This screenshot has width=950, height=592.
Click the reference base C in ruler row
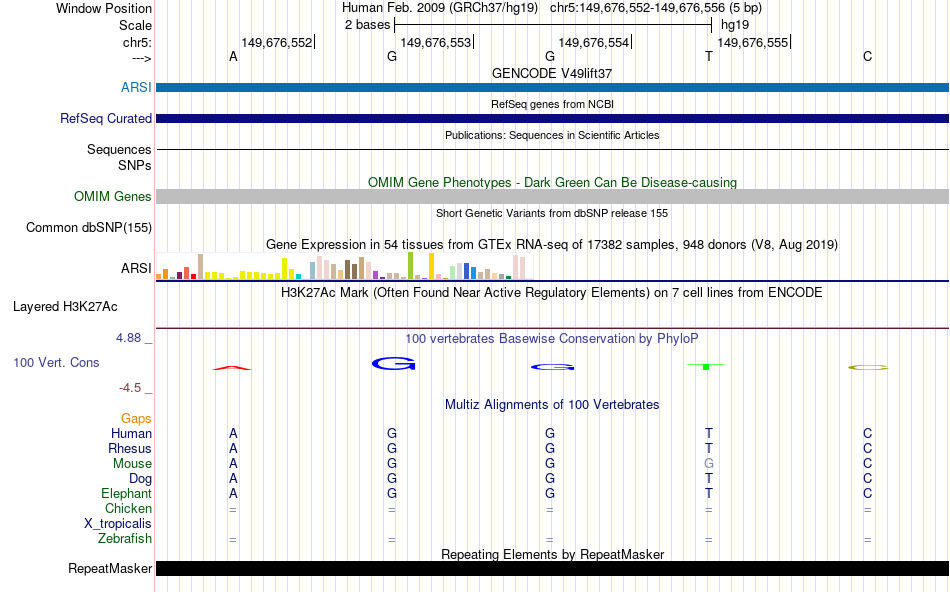click(868, 56)
